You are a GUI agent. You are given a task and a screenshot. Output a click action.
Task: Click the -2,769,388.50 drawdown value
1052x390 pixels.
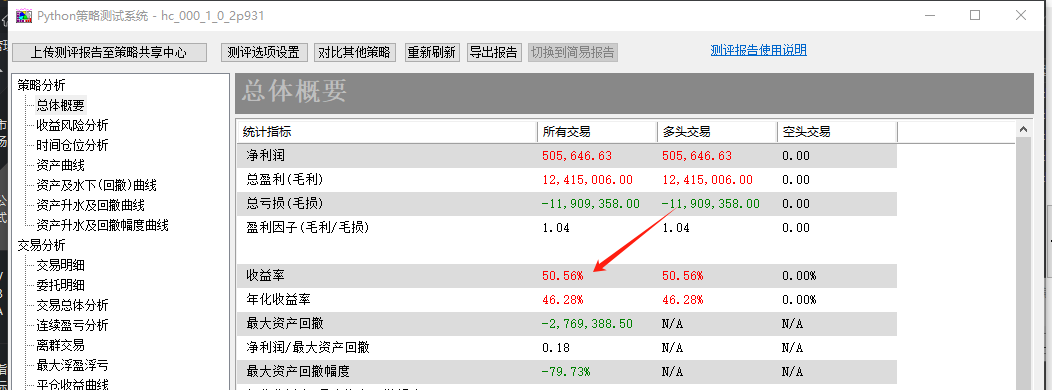coord(586,324)
